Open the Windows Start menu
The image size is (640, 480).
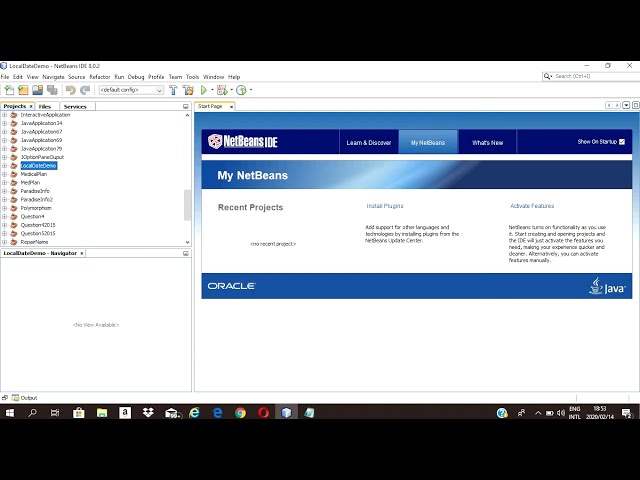(x=9, y=413)
